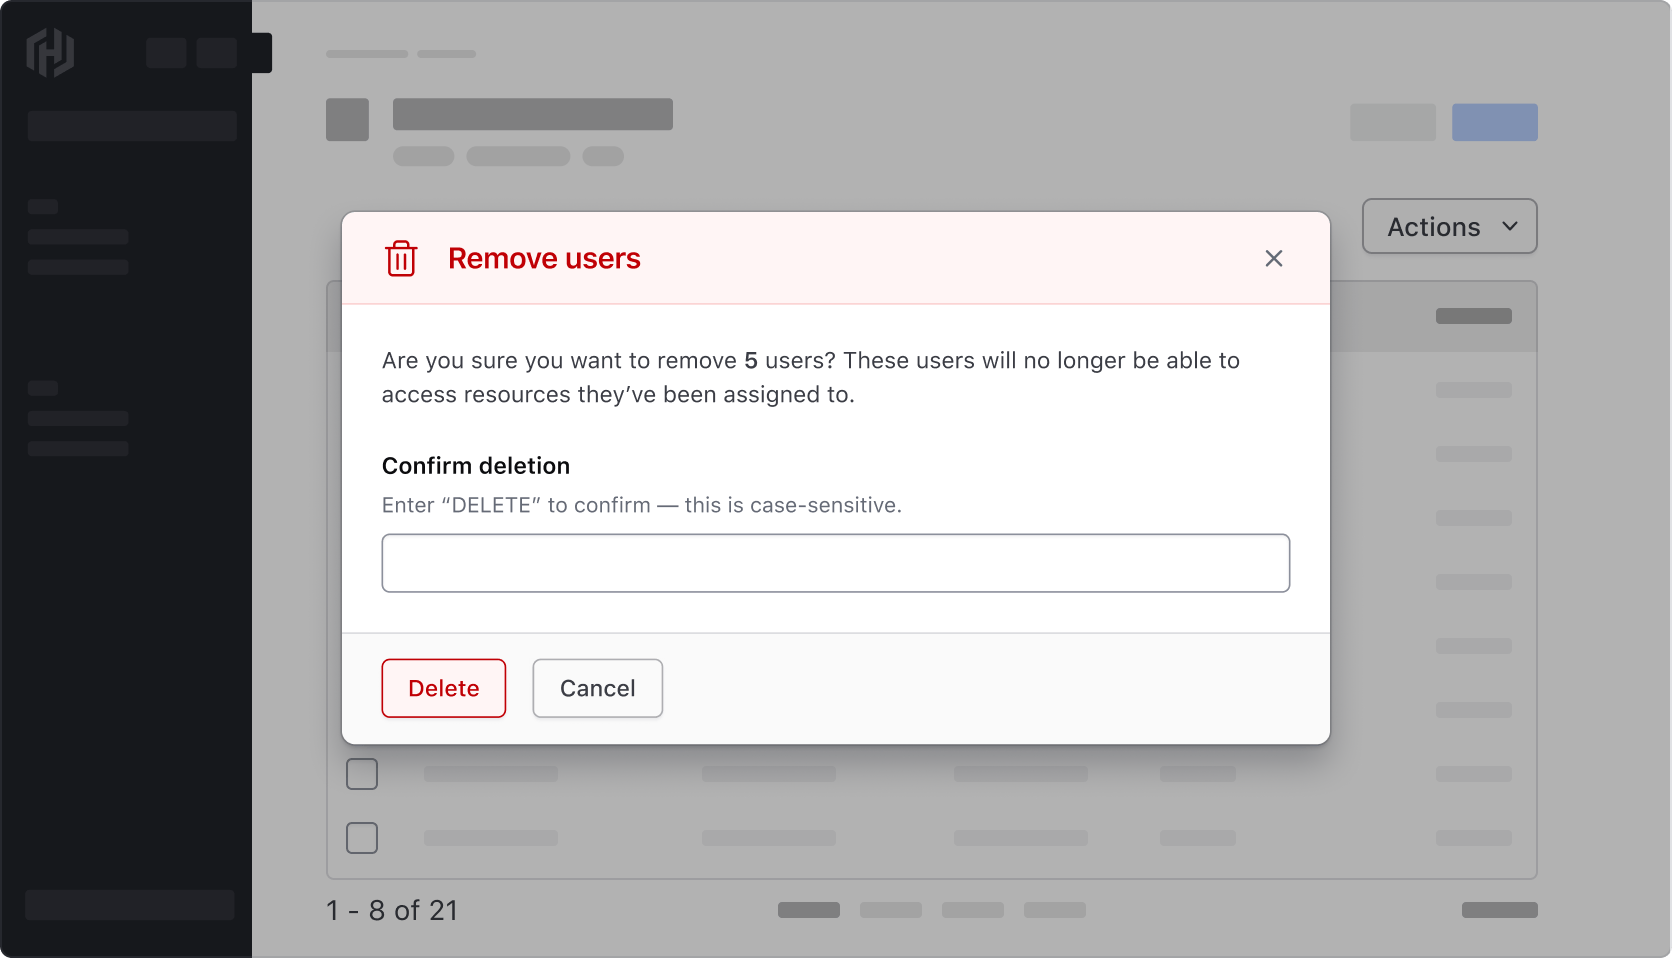The width and height of the screenshot is (1672, 958).
Task: Click the X to dismiss the dialog
Action: coord(1273,258)
